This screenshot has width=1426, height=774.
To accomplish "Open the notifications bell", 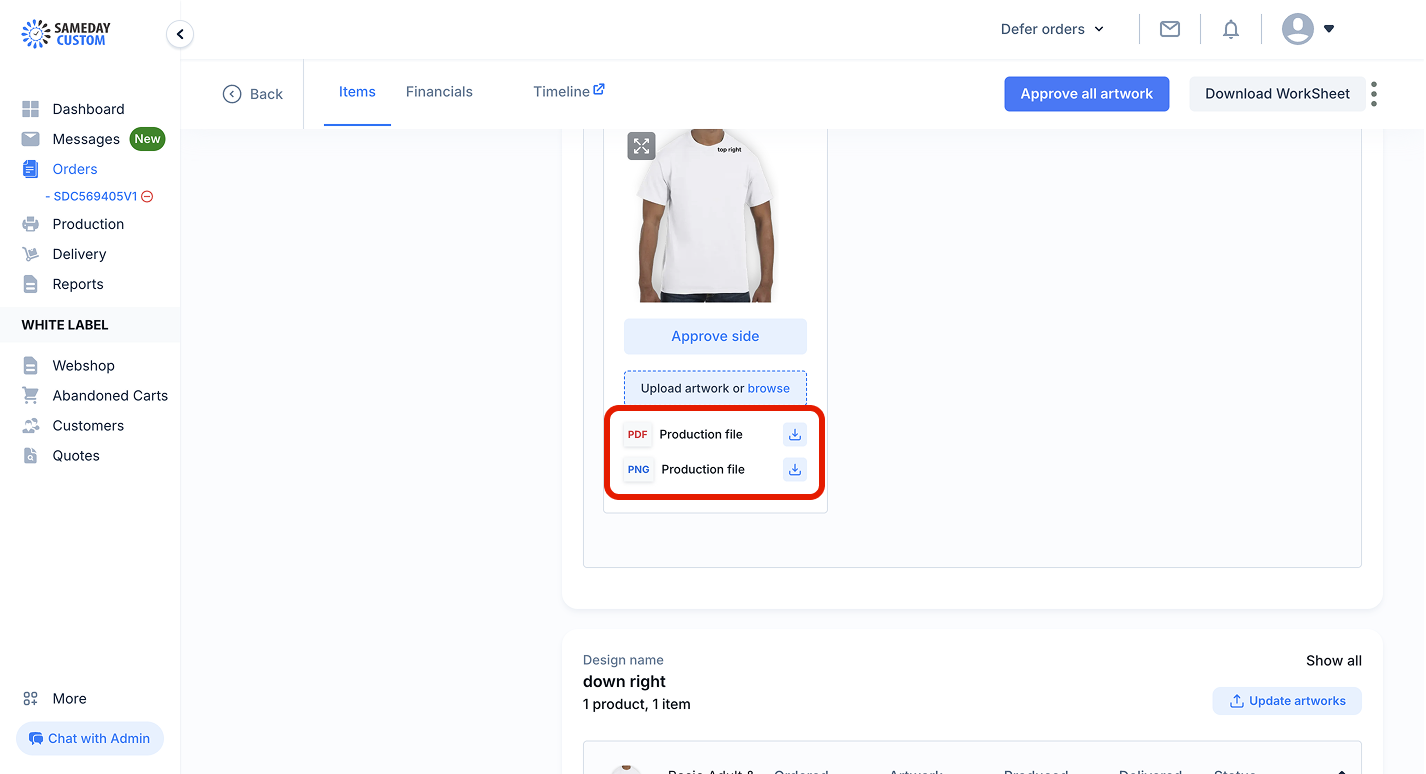I will (1231, 29).
